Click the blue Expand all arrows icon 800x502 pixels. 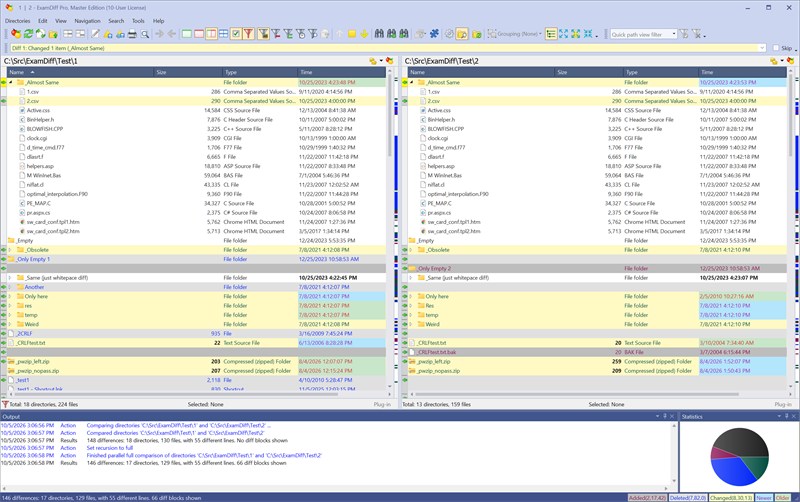563,34
